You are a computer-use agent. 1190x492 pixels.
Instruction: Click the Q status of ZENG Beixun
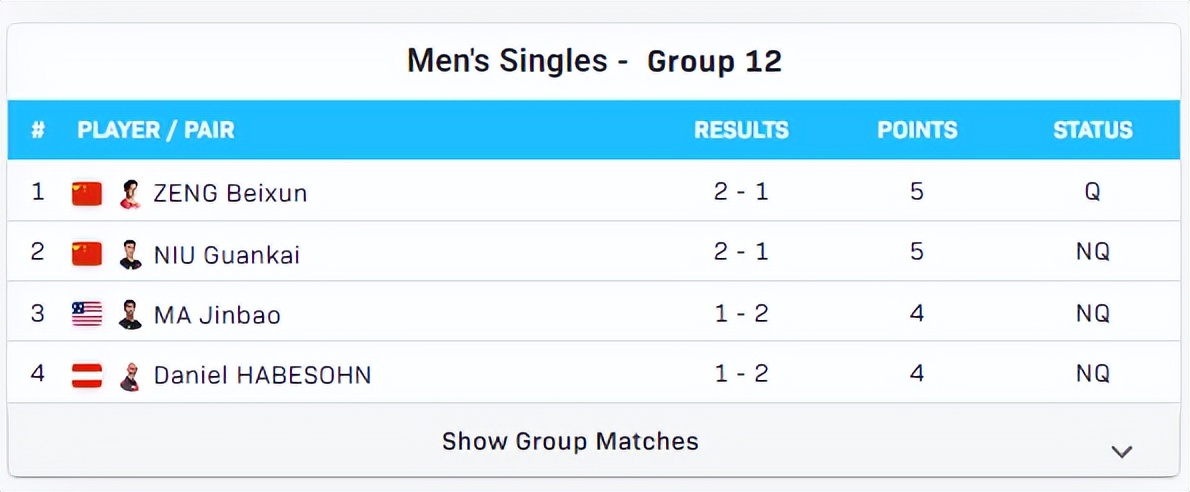coord(1092,192)
